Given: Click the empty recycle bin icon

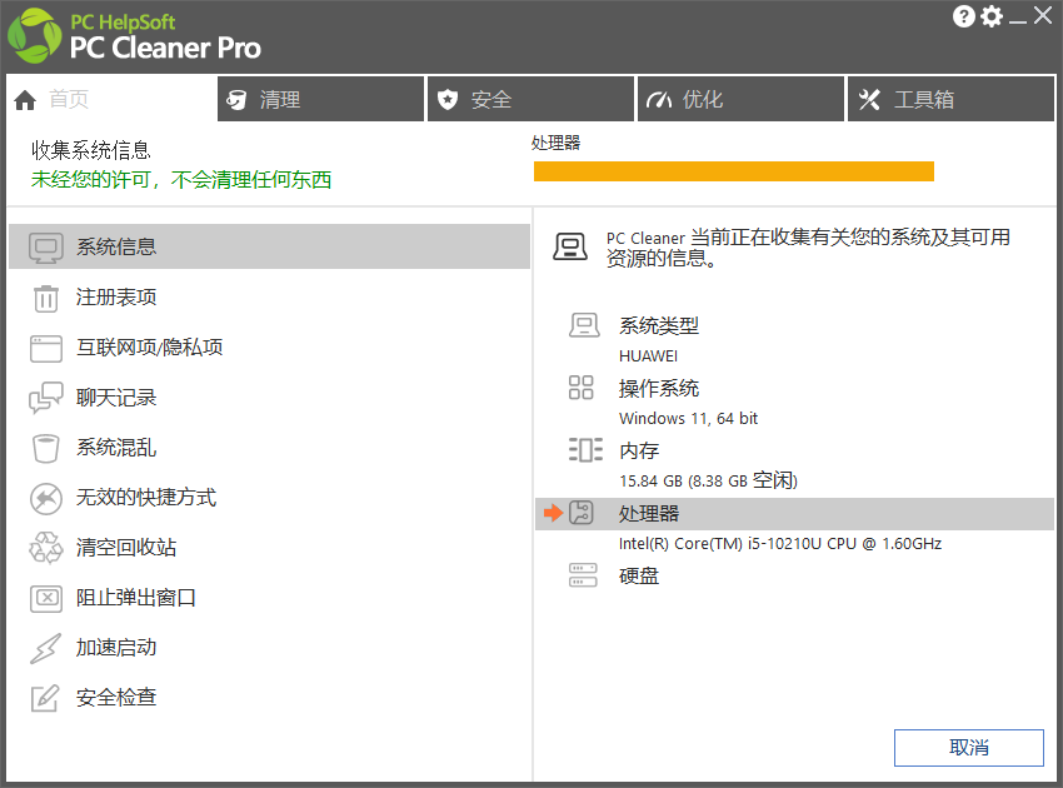Looking at the screenshot, I should pos(46,548).
